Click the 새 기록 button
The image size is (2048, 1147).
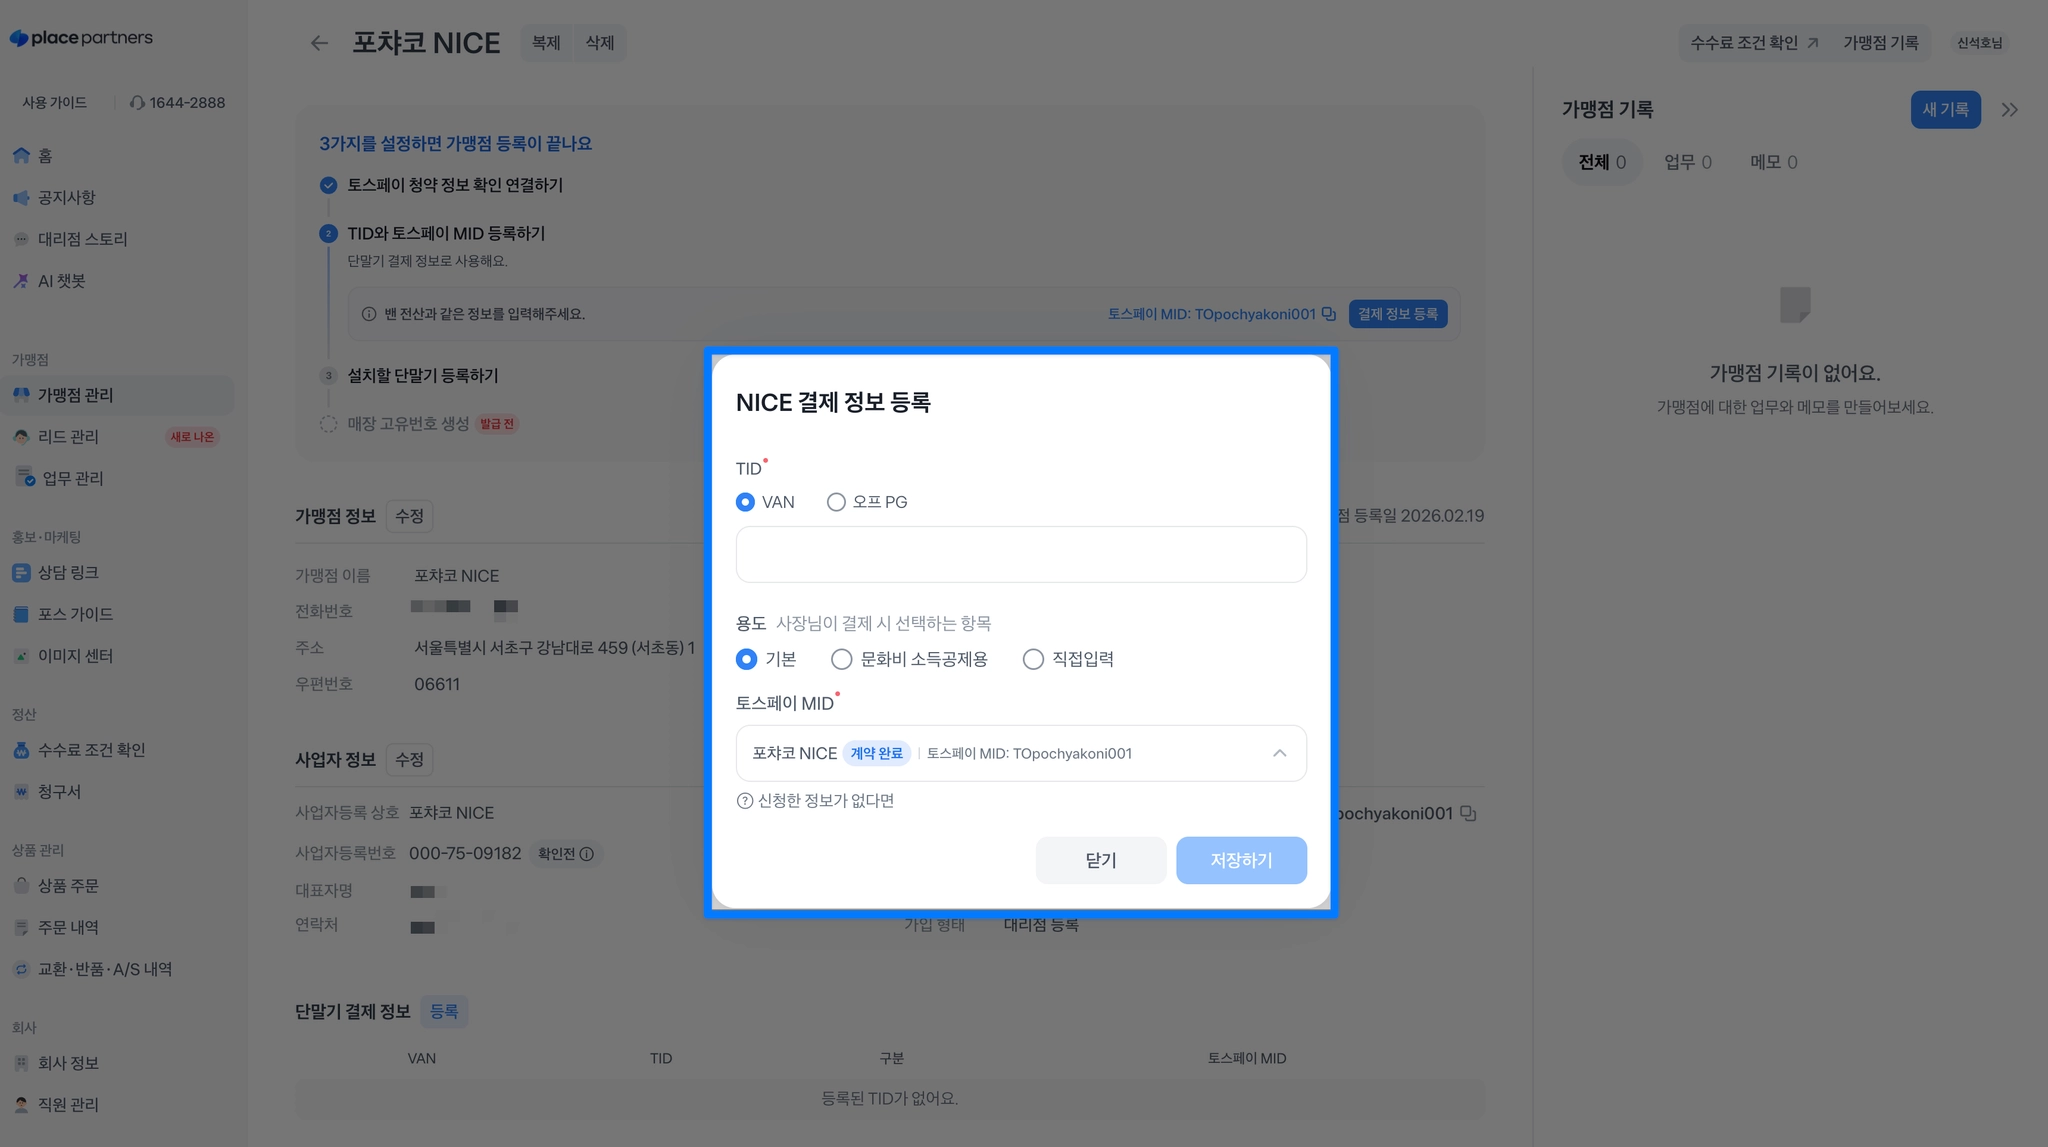pyautogui.click(x=1945, y=110)
